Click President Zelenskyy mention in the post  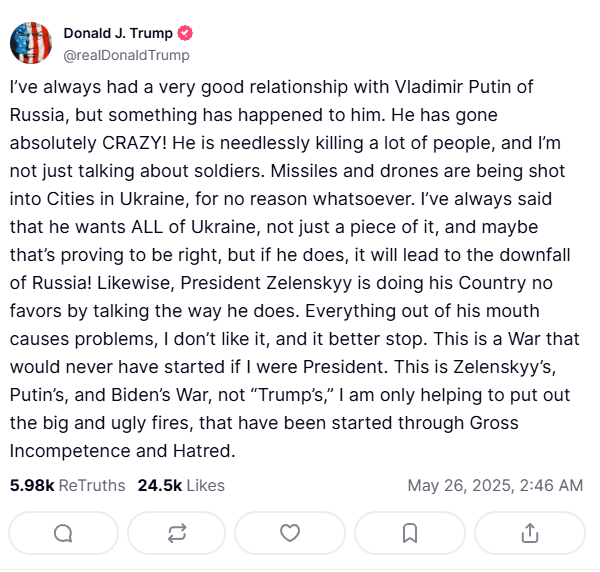pyautogui.click(x=266, y=283)
